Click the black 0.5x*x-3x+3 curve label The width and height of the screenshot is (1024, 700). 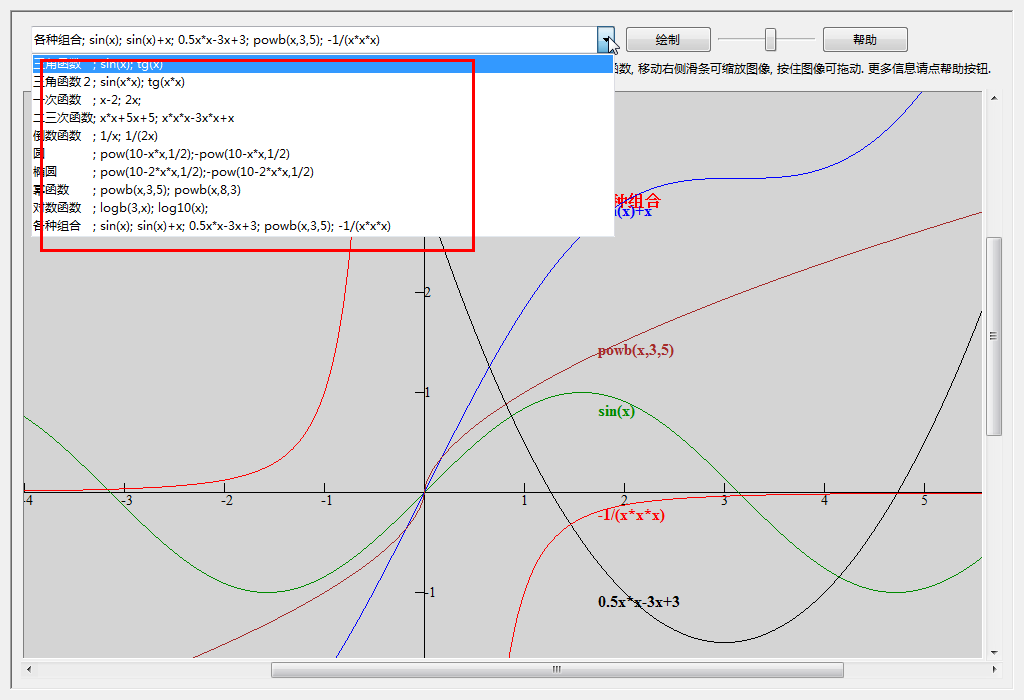[639, 601]
